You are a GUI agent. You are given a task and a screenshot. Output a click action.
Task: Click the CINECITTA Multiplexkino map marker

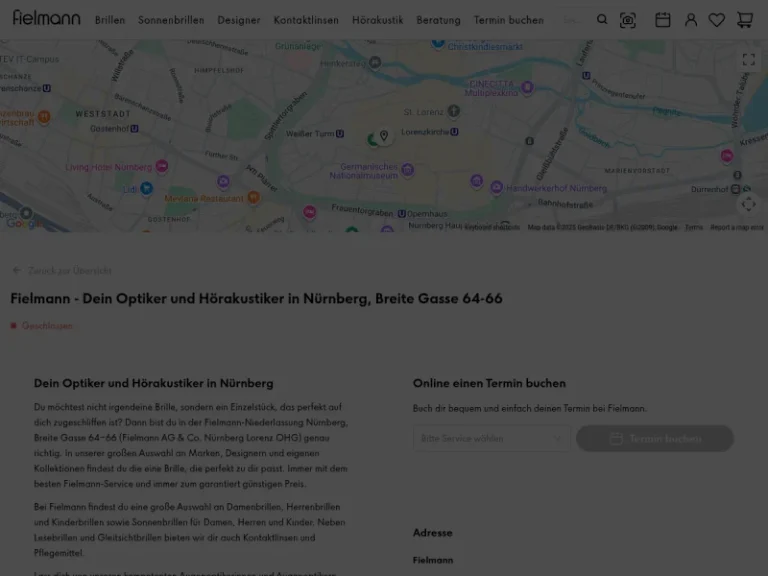tap(527, 88)
